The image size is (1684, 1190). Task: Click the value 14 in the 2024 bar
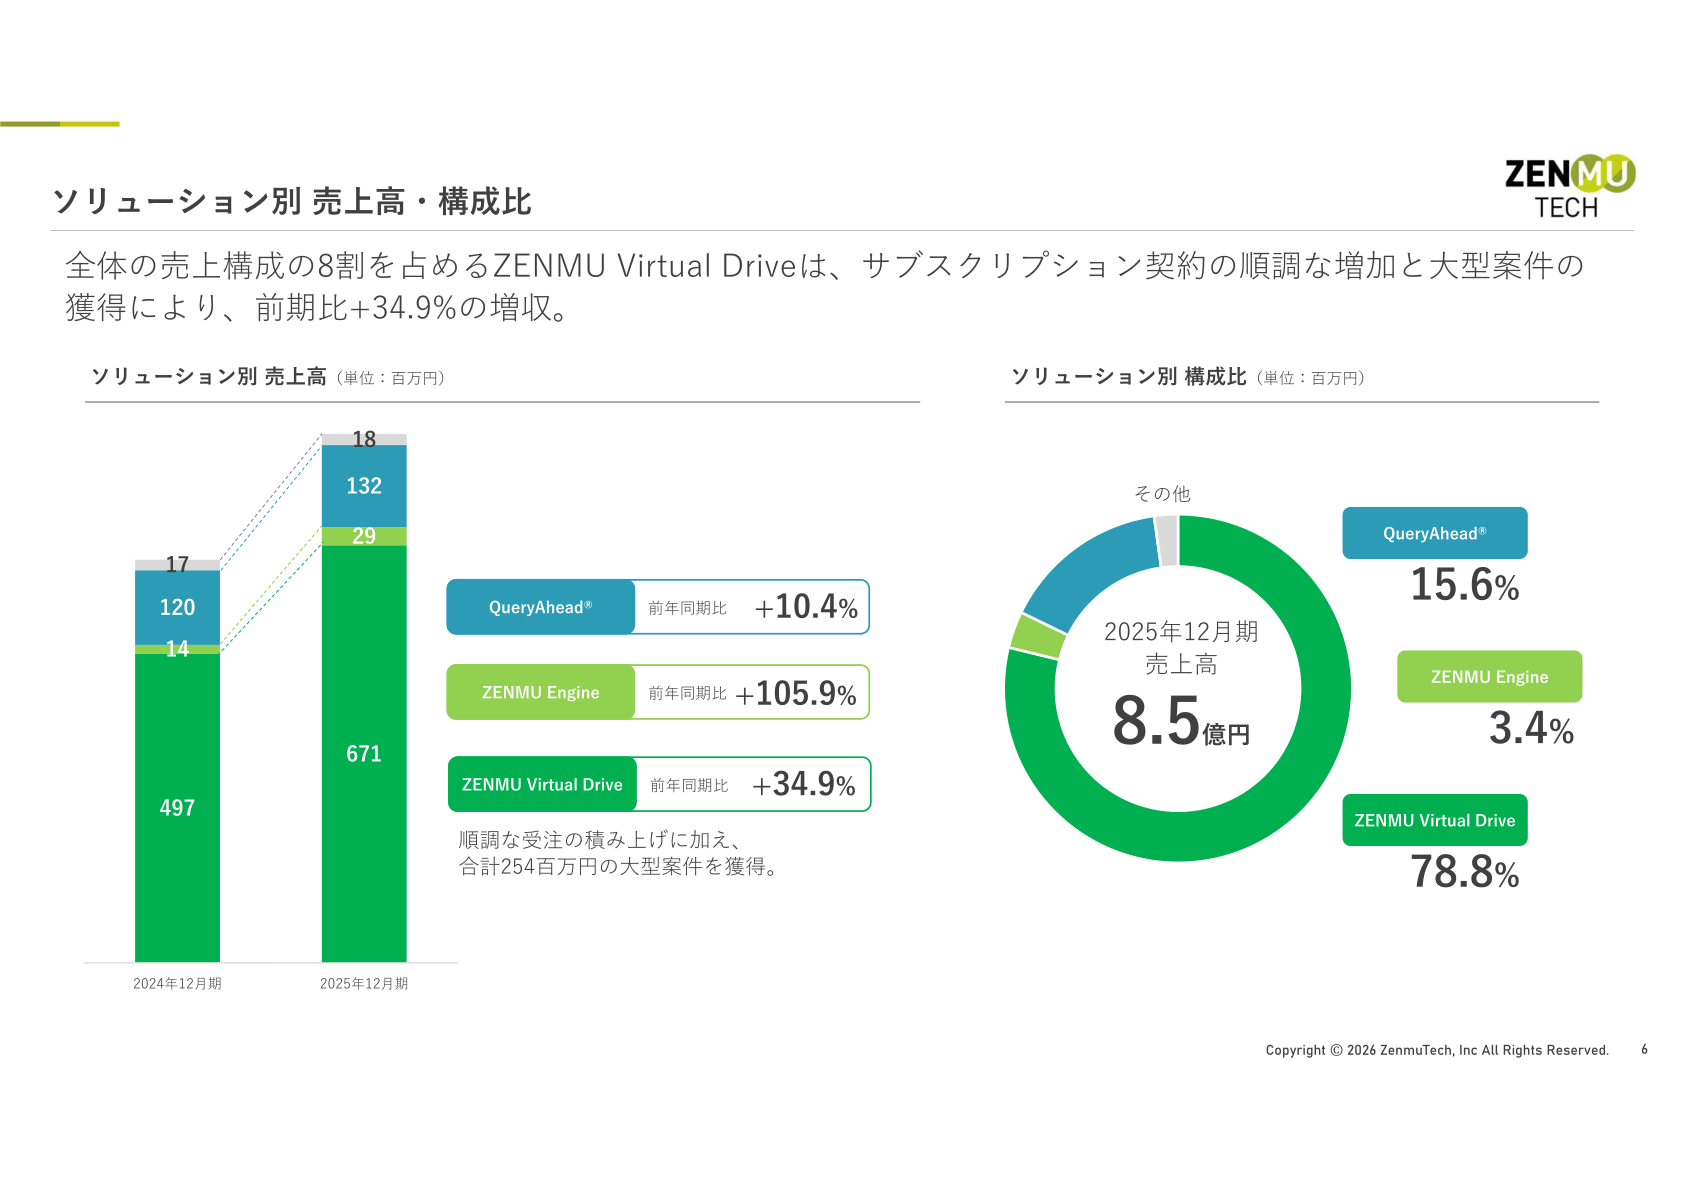177,649
